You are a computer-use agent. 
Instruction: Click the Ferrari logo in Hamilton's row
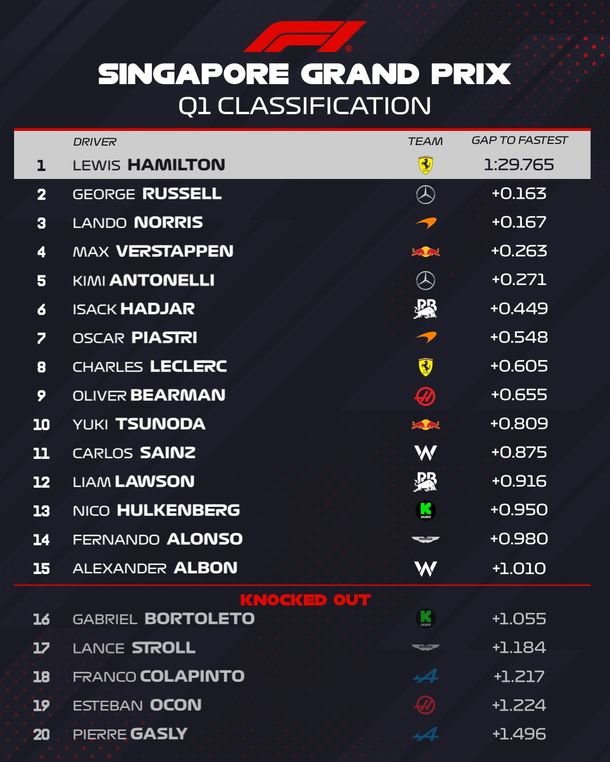coord(425,165)
